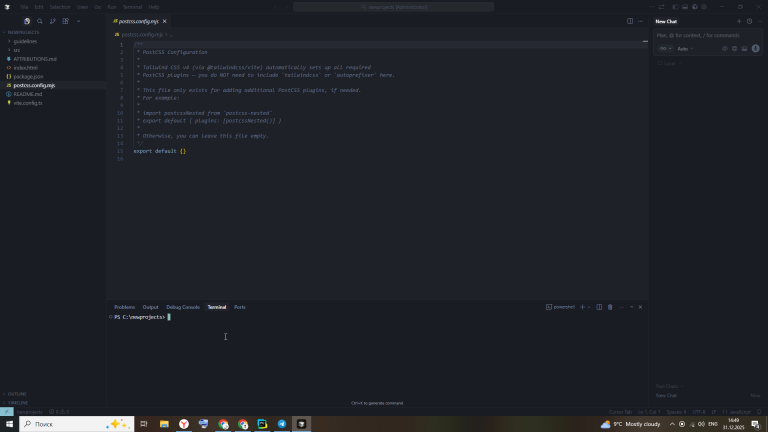
Task: Expand the guidelines folder
Action: coord(53,41)
